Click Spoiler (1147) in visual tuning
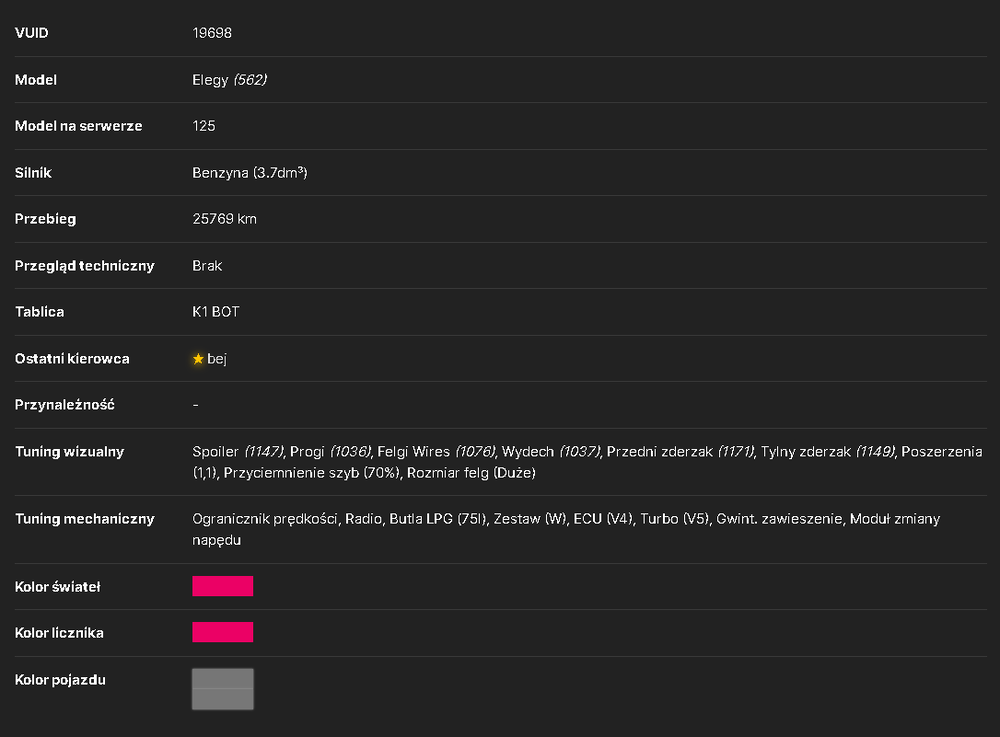Screen dimensions: 1000x737 point(238,452)
